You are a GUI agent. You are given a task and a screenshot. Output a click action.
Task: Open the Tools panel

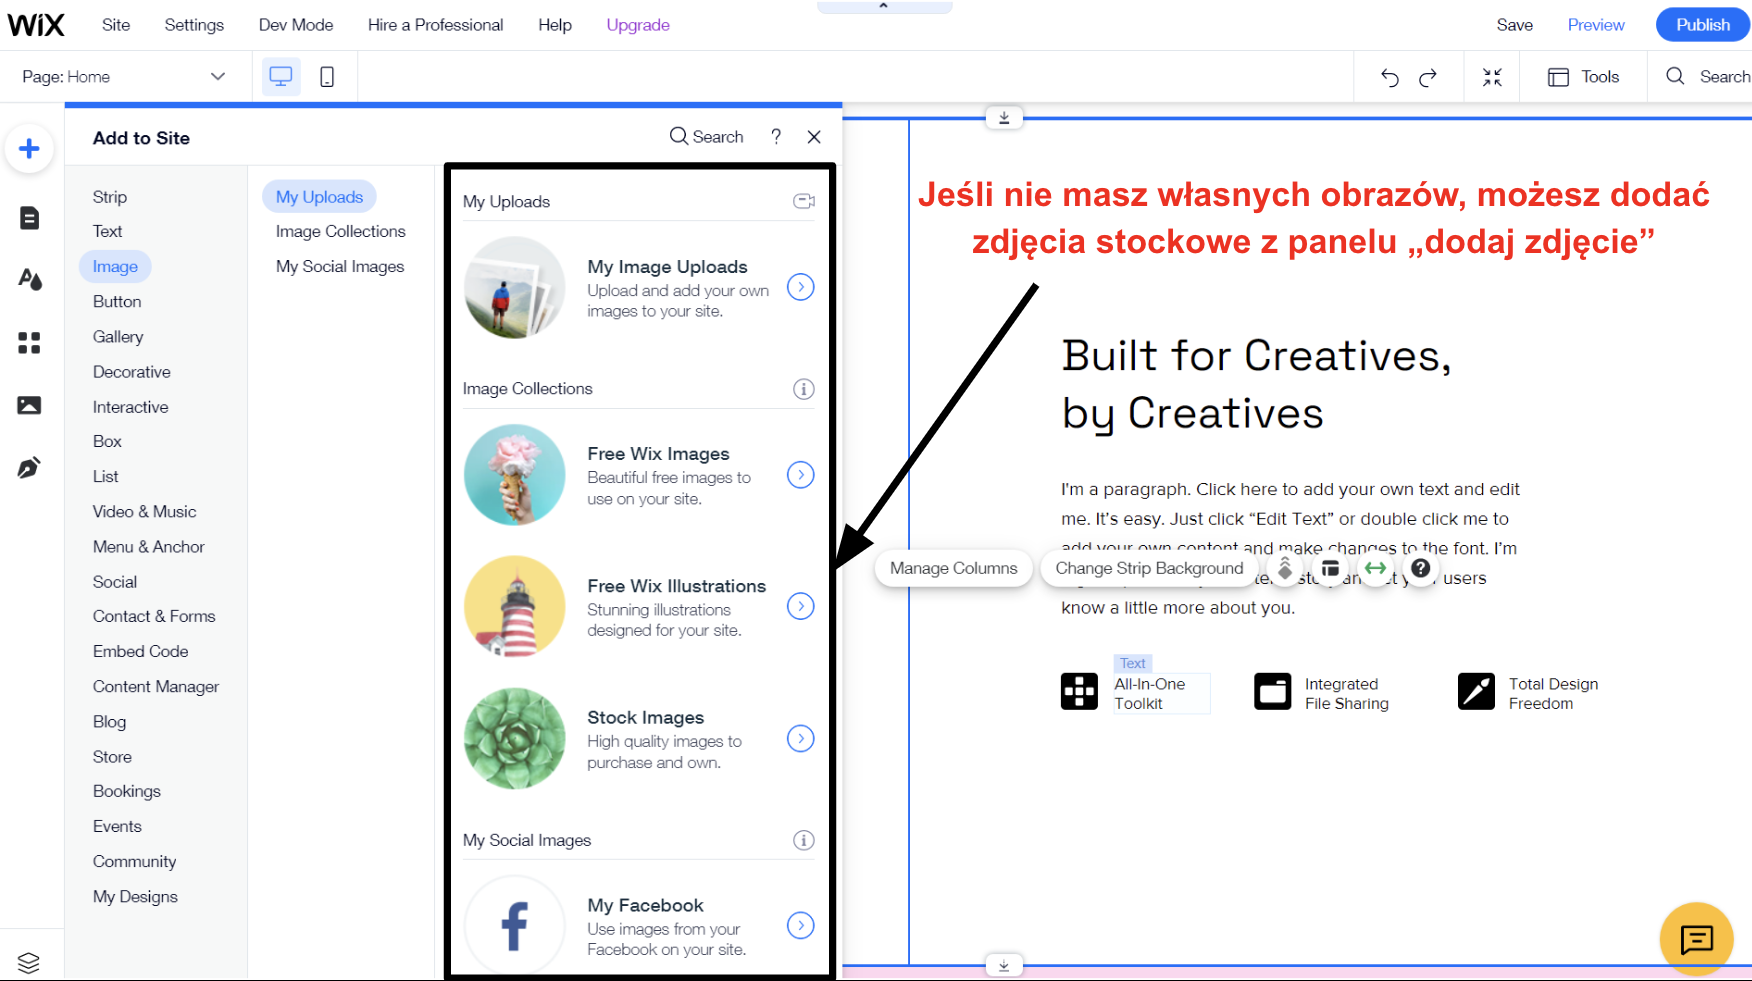pyautogui.click(x=1584, y=77)
